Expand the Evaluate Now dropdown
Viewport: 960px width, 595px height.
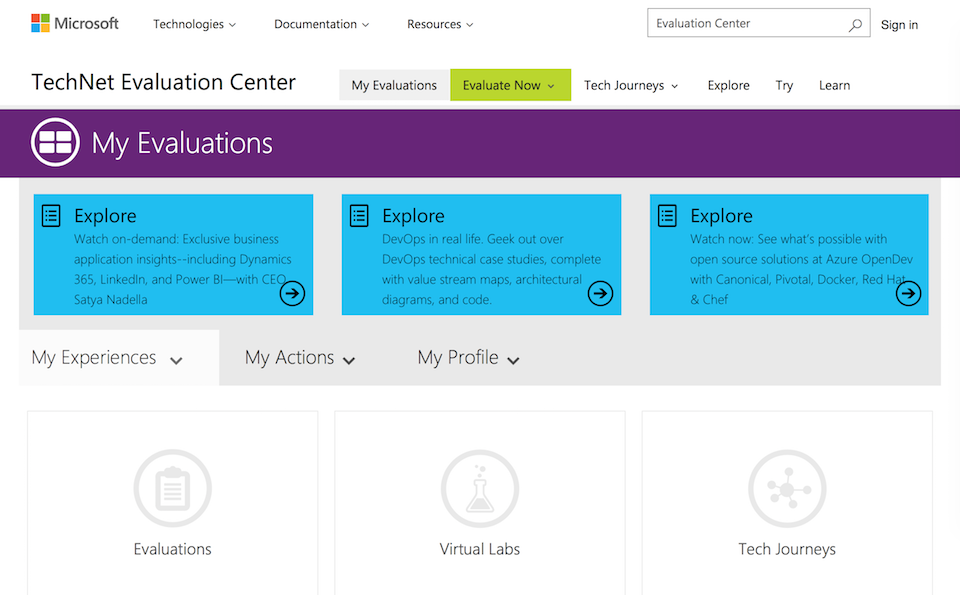[510, 85]
